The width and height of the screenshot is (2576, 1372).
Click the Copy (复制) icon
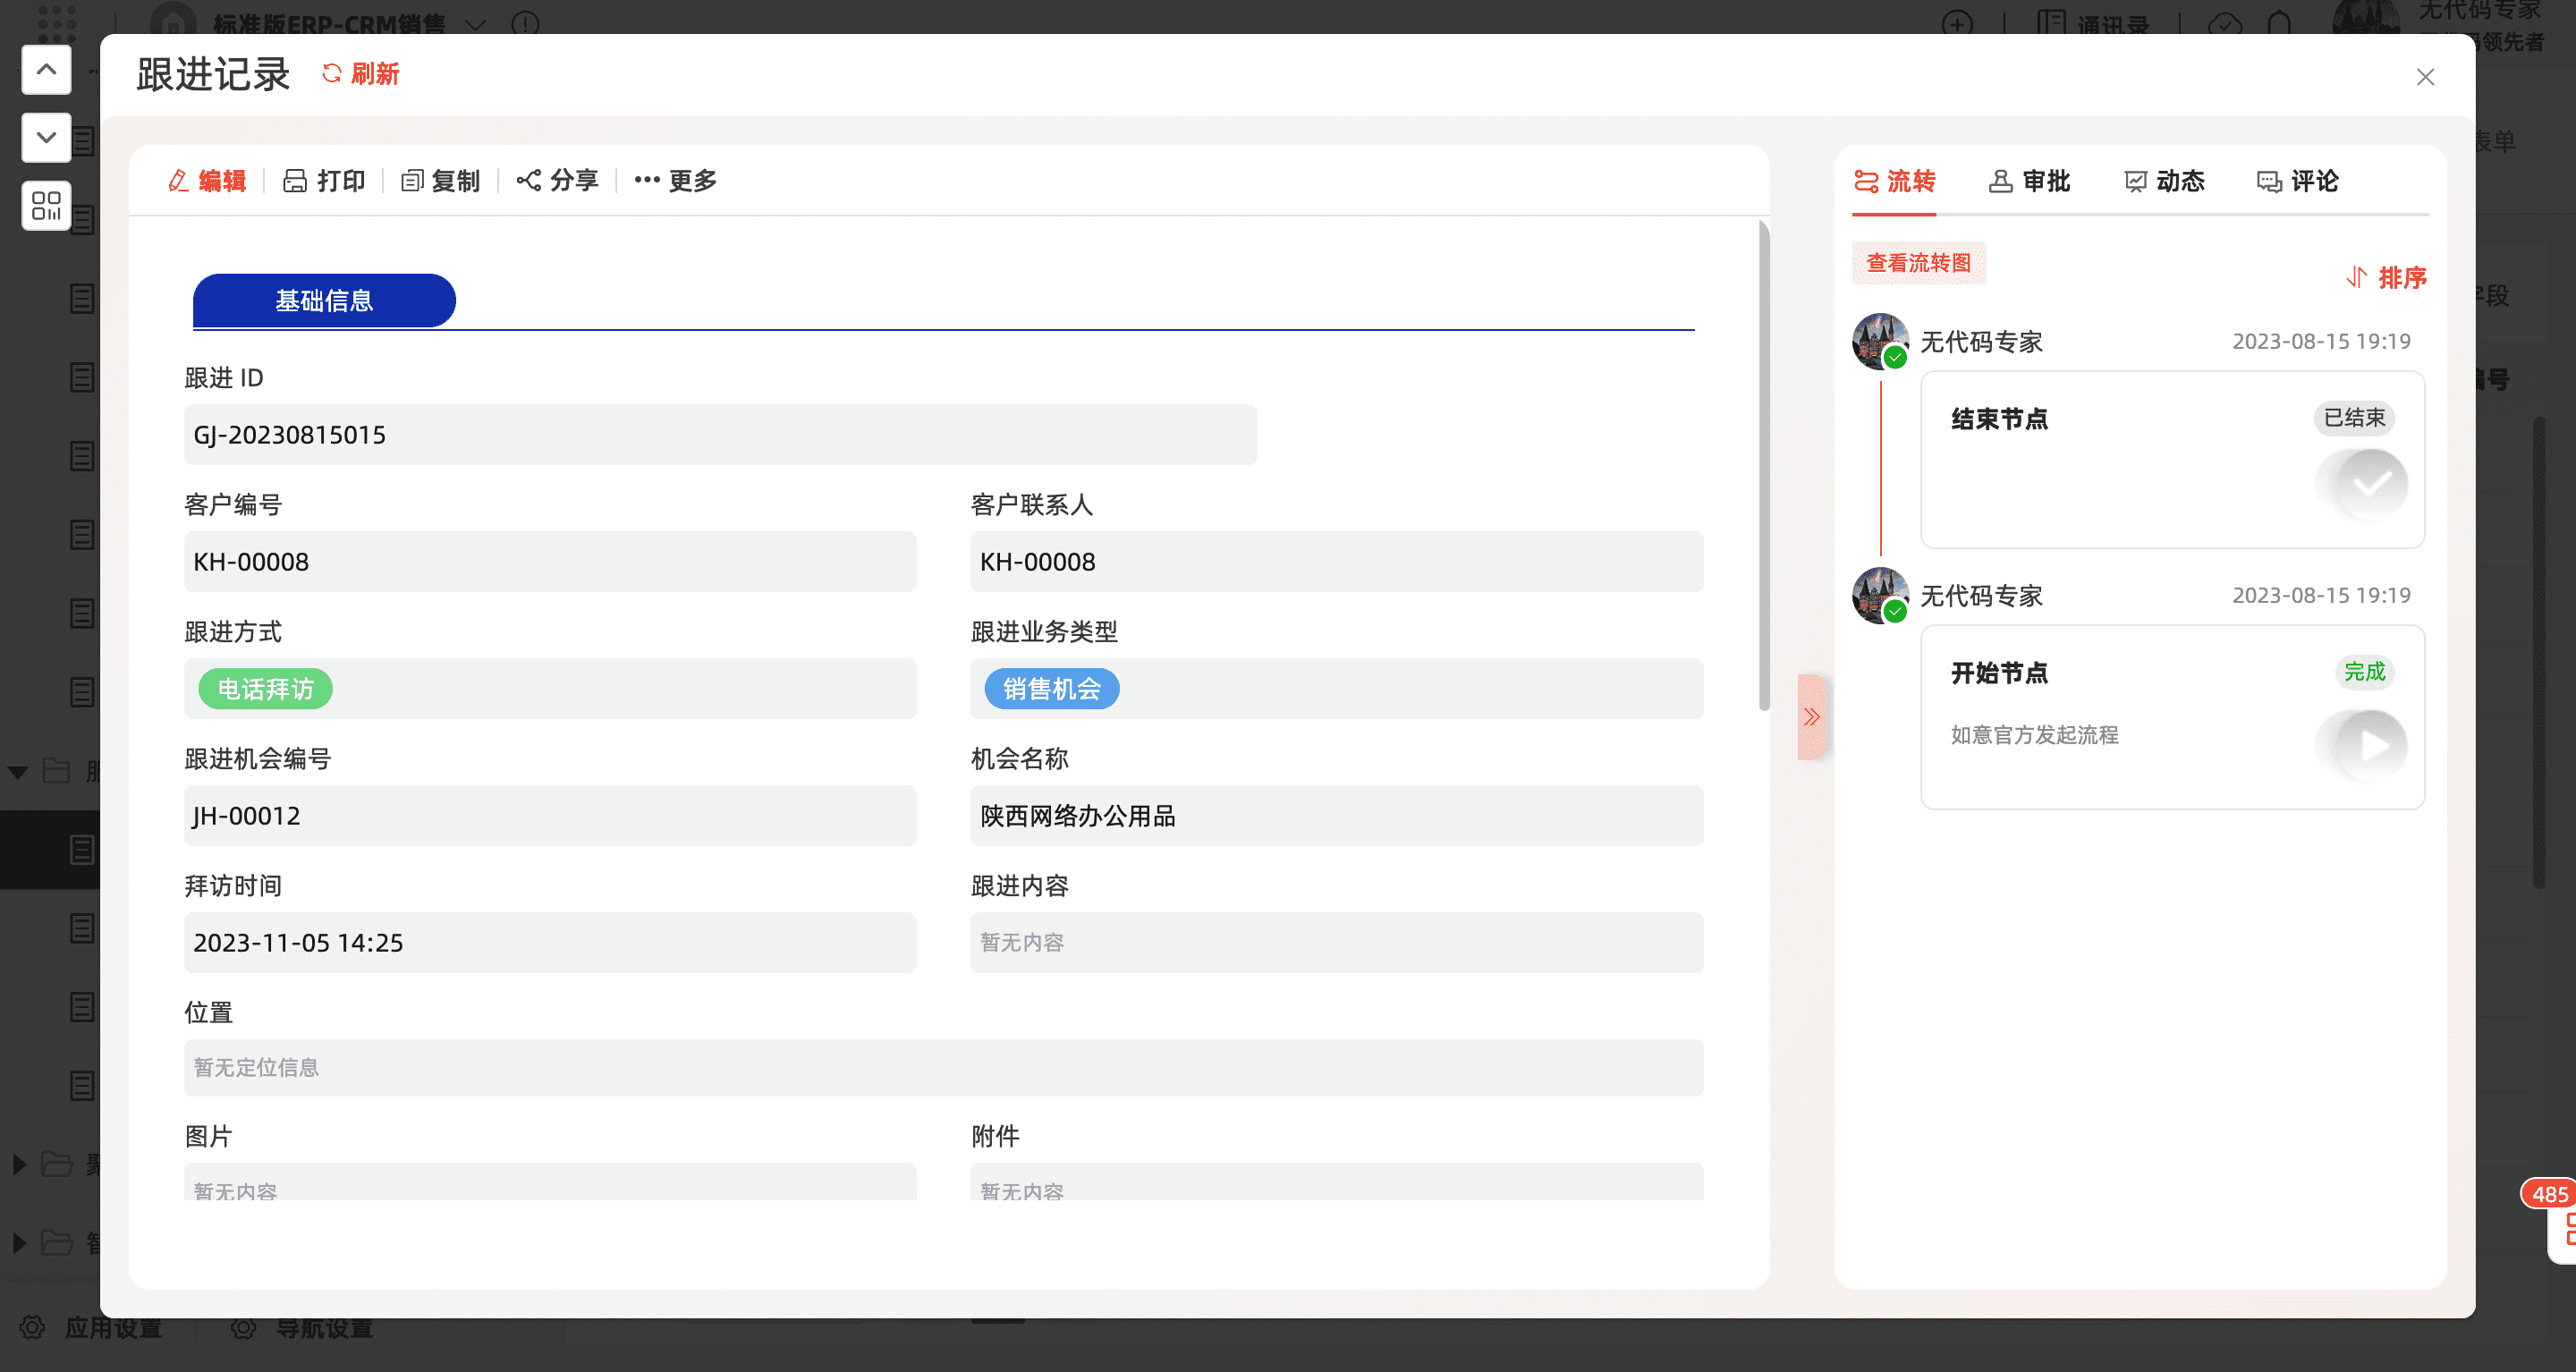click(x=411, y=181)
